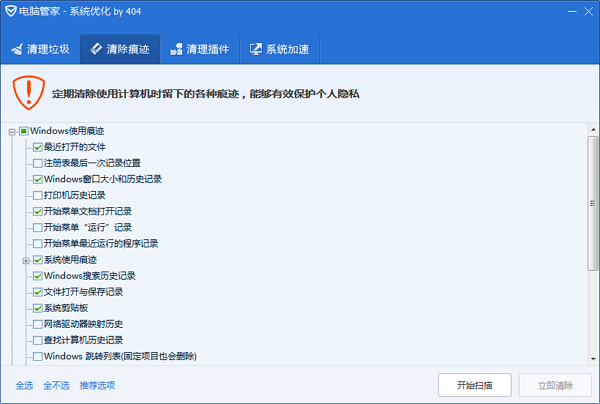The width and height of the screenshot is (600, 404).
Task: Enable 开始菜单最近运行的程序记录 checkbox
Action: pos(38,244)
